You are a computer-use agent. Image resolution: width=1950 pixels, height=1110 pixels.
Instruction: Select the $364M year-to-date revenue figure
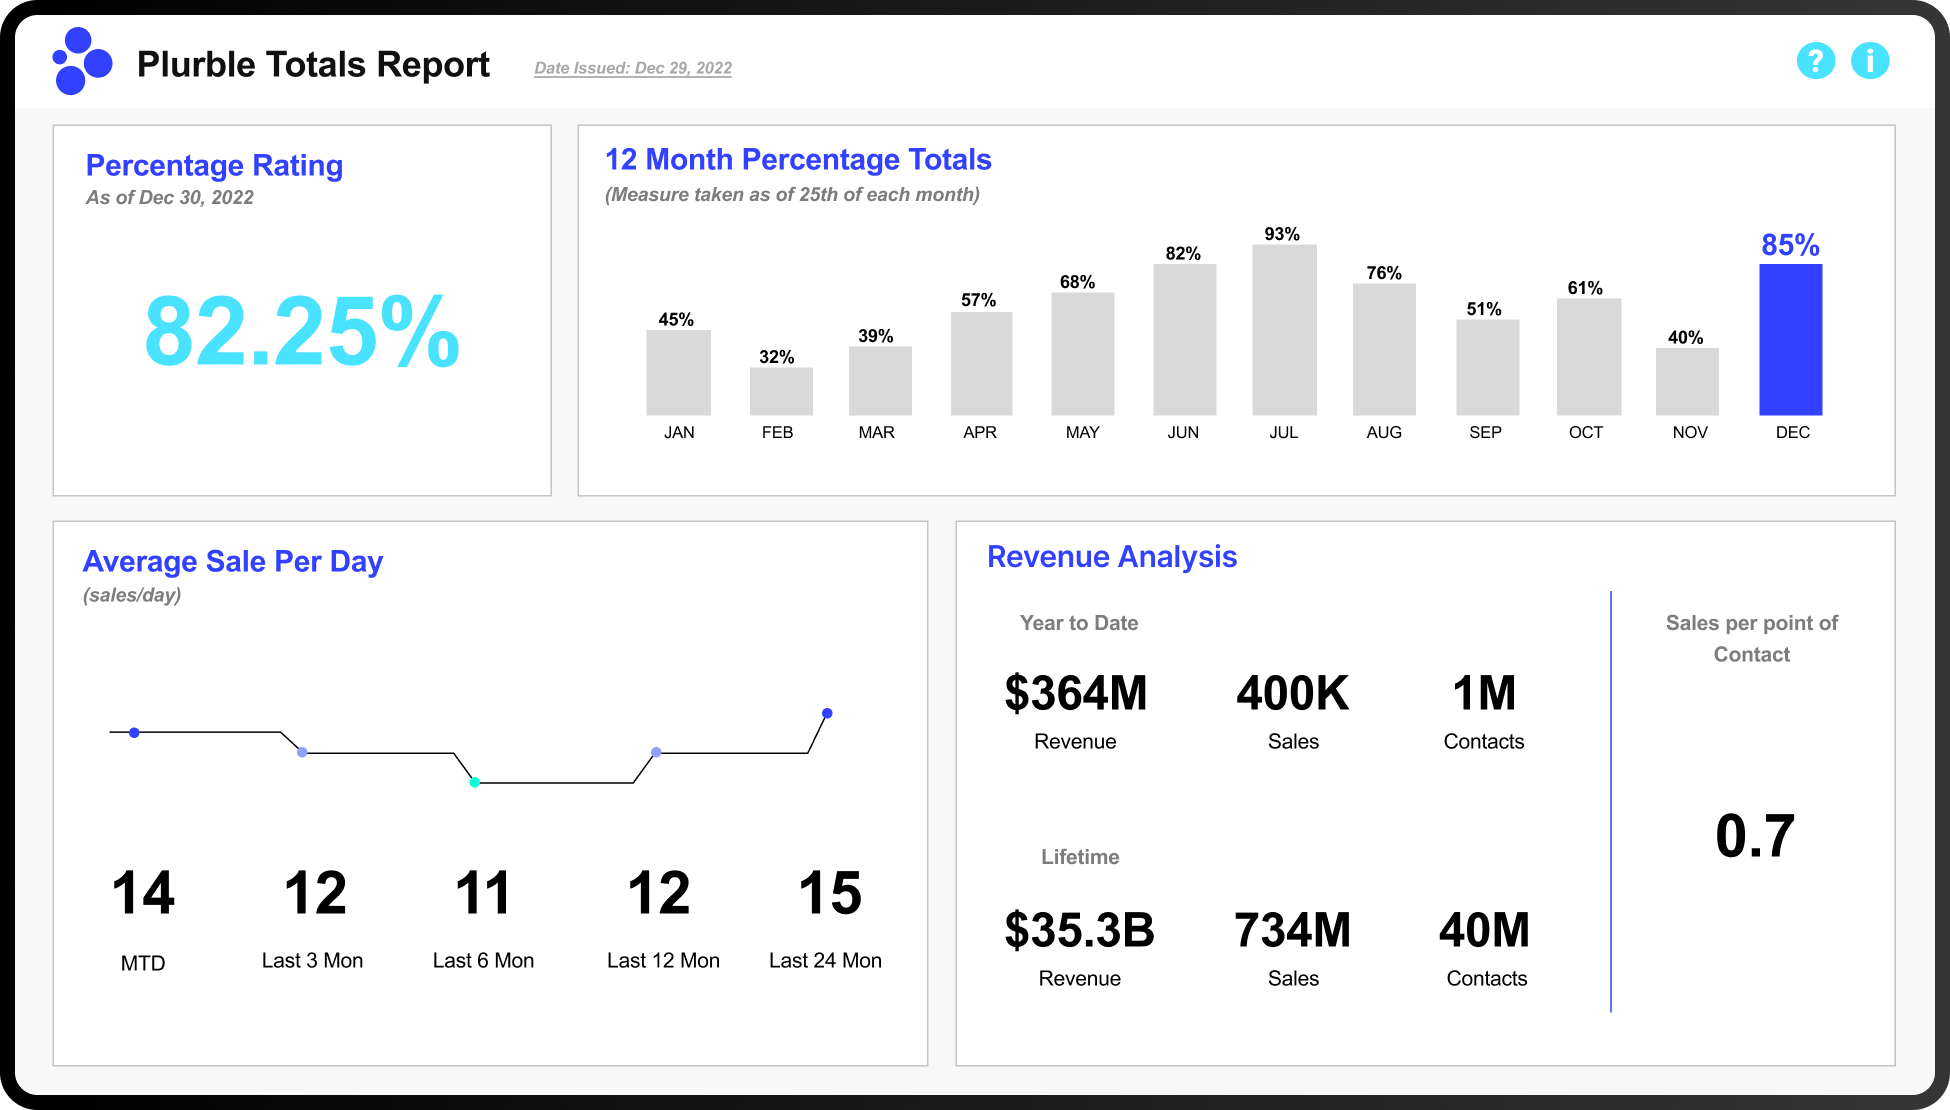pos(1075,693)
